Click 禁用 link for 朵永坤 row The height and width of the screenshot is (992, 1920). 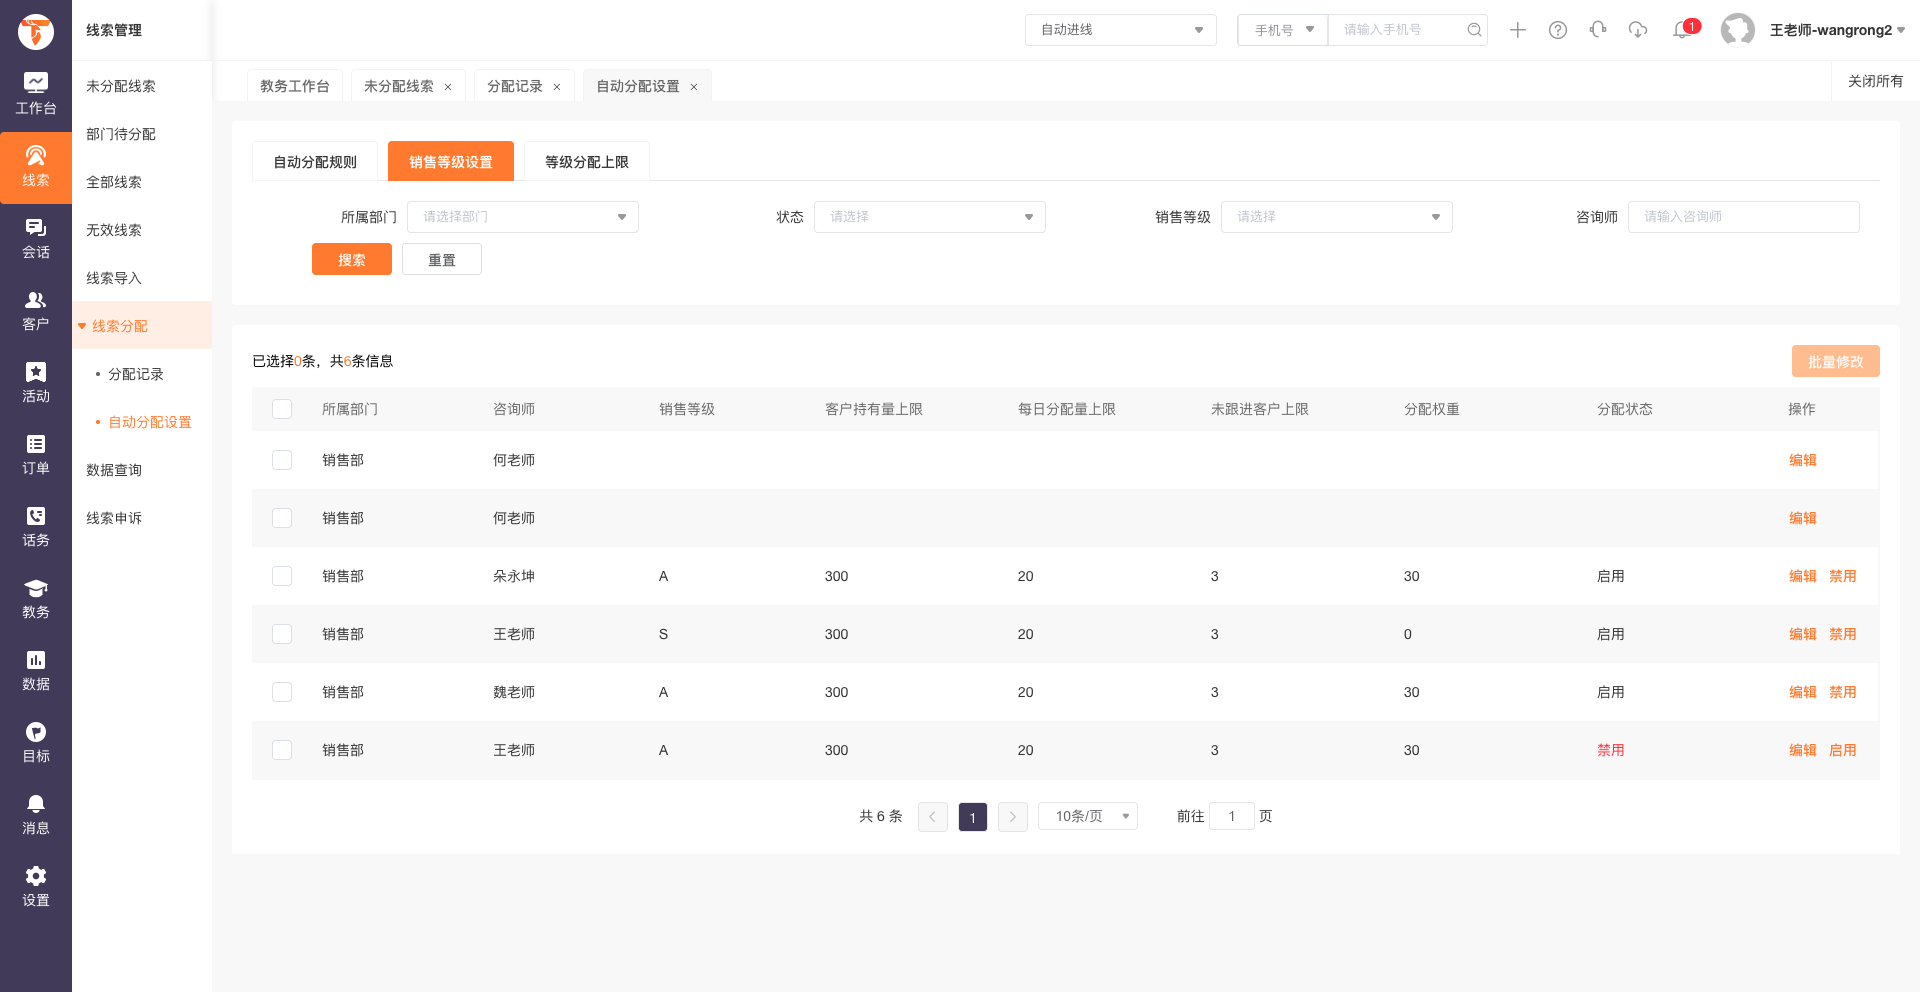[x=1843, y=576]
